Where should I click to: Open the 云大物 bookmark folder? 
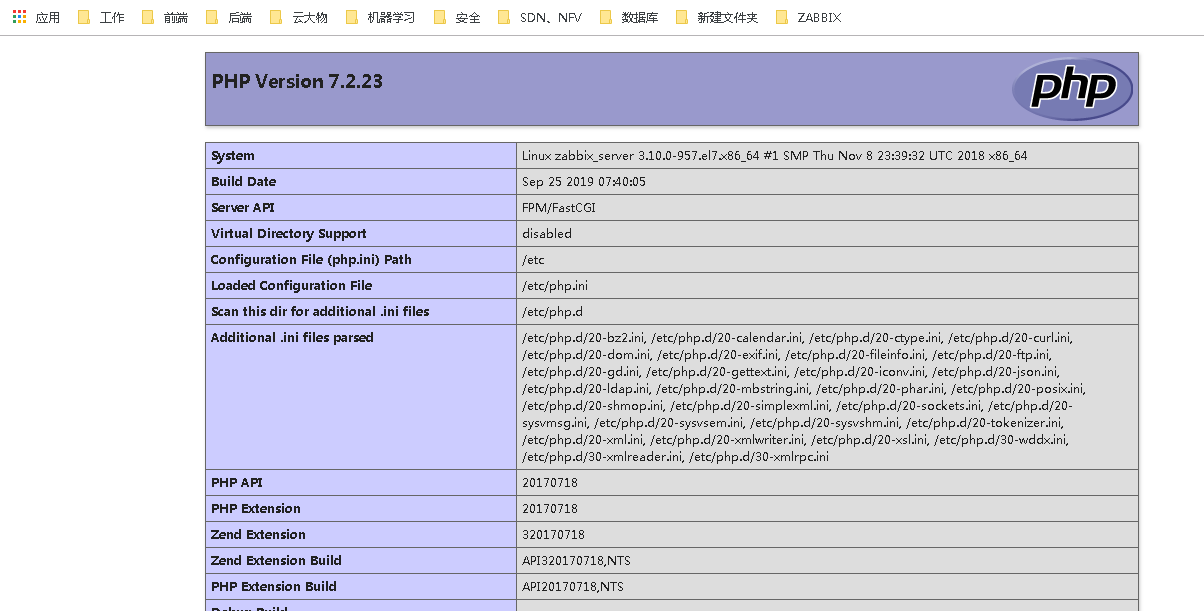[x=299, y=17]
